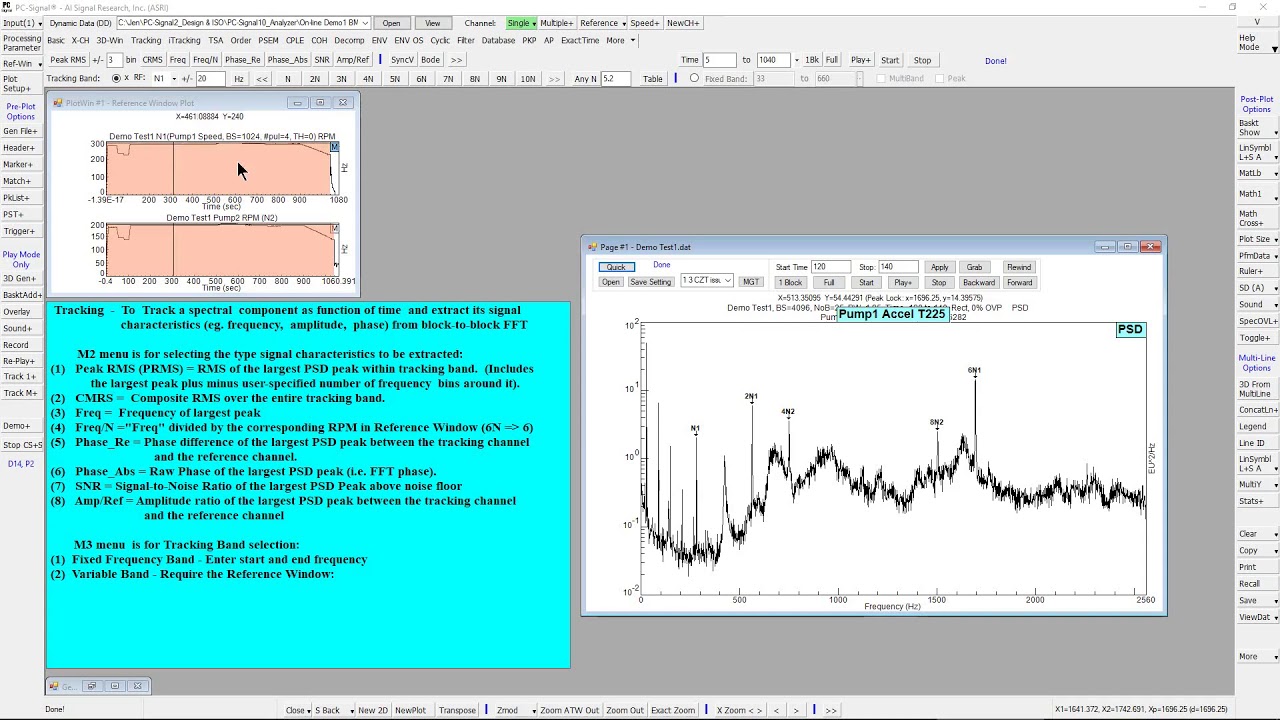
Task: Open the Database menu
Action: (x=498, y=41)
